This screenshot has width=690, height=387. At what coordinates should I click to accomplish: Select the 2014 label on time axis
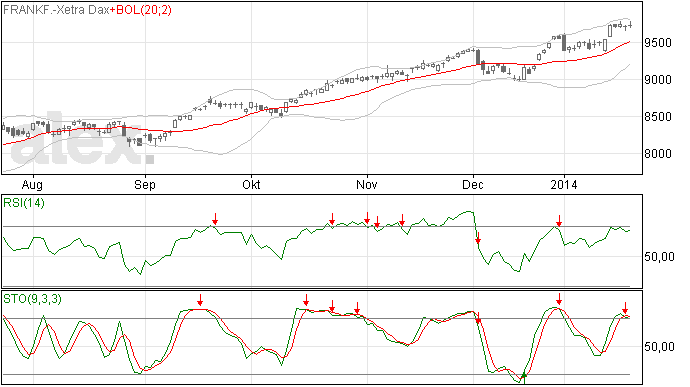pos(564,184)
